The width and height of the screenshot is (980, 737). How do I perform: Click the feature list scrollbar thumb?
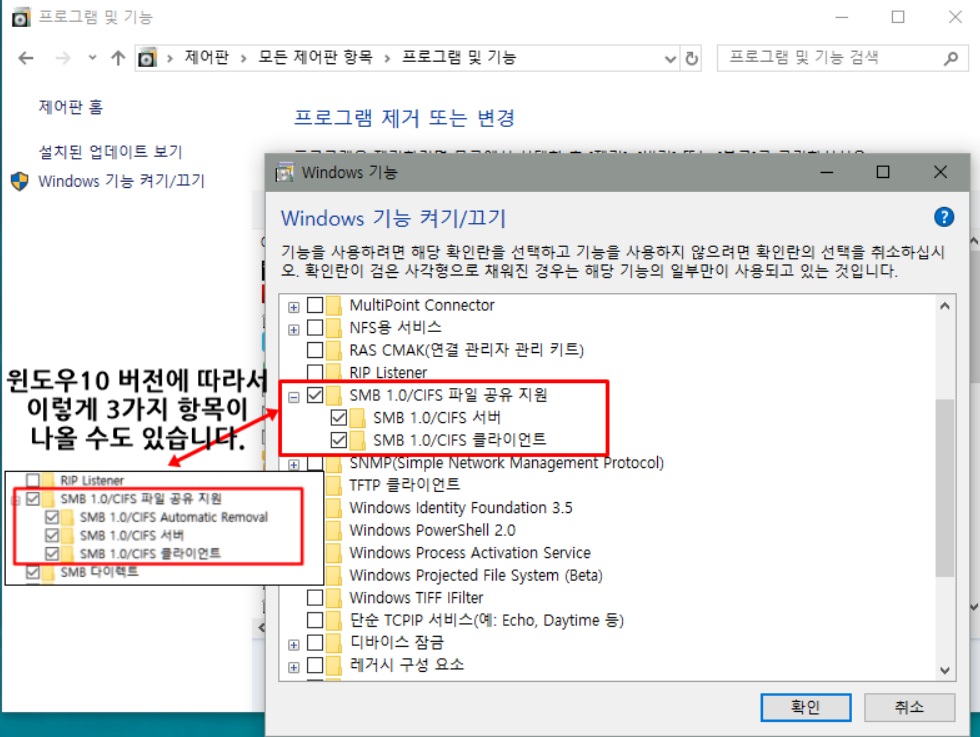click(x=945, y=488)
